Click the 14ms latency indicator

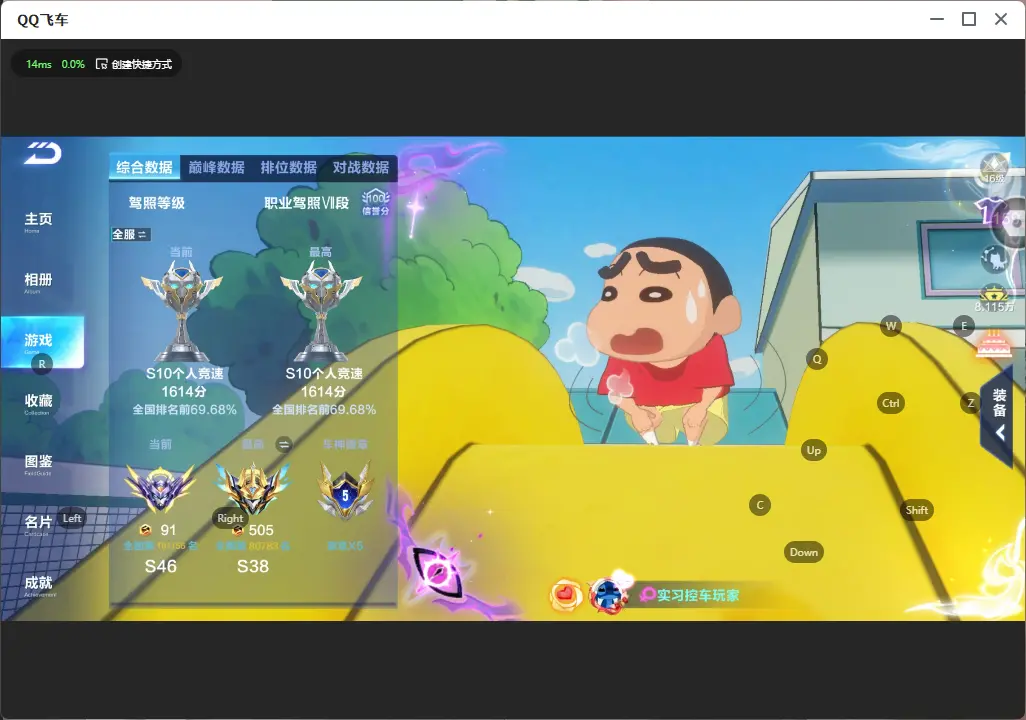pos(39,64)
